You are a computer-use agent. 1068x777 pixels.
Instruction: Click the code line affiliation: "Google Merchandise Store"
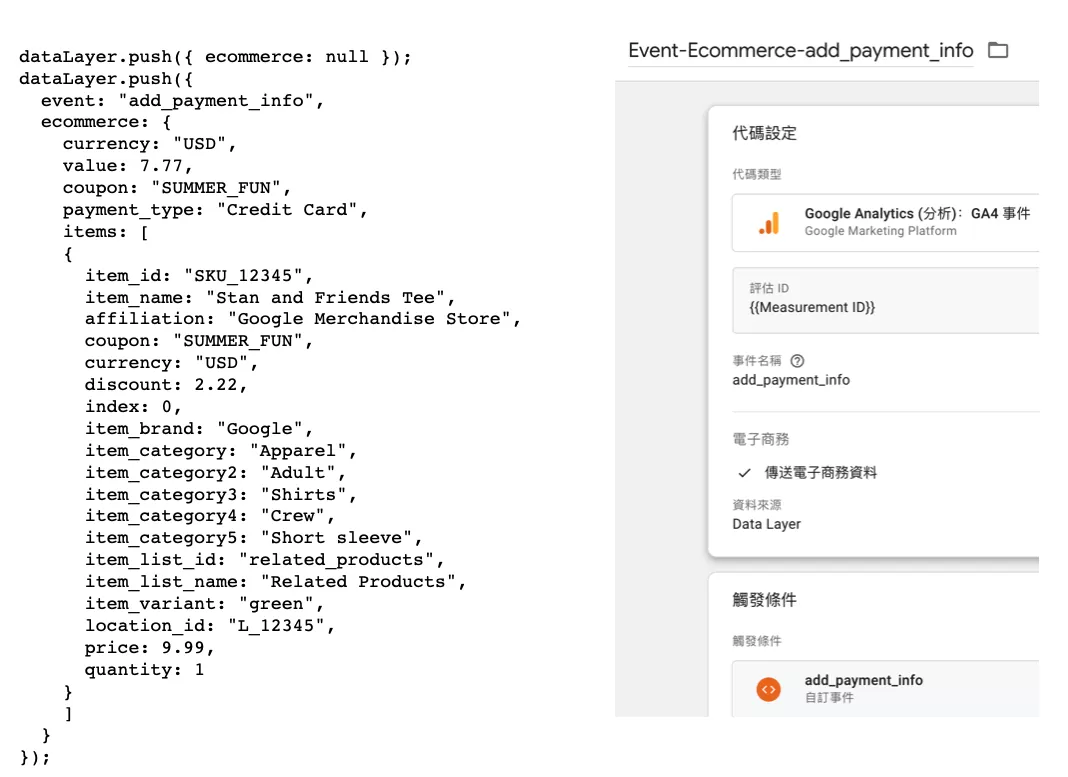click(302, 319)
